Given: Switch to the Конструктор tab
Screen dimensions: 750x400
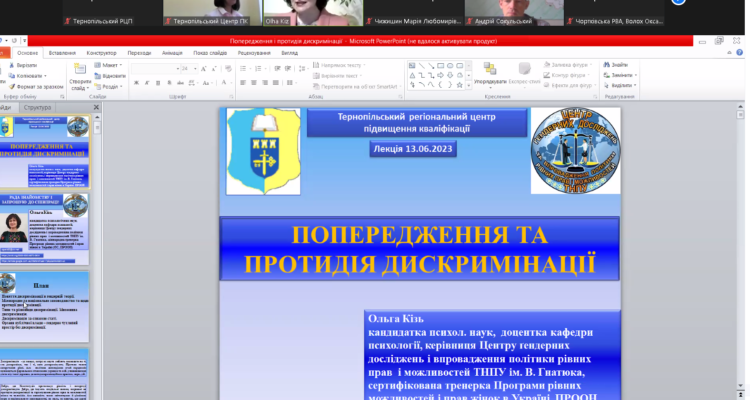Looking at the screenshot, I should (101, 53).
